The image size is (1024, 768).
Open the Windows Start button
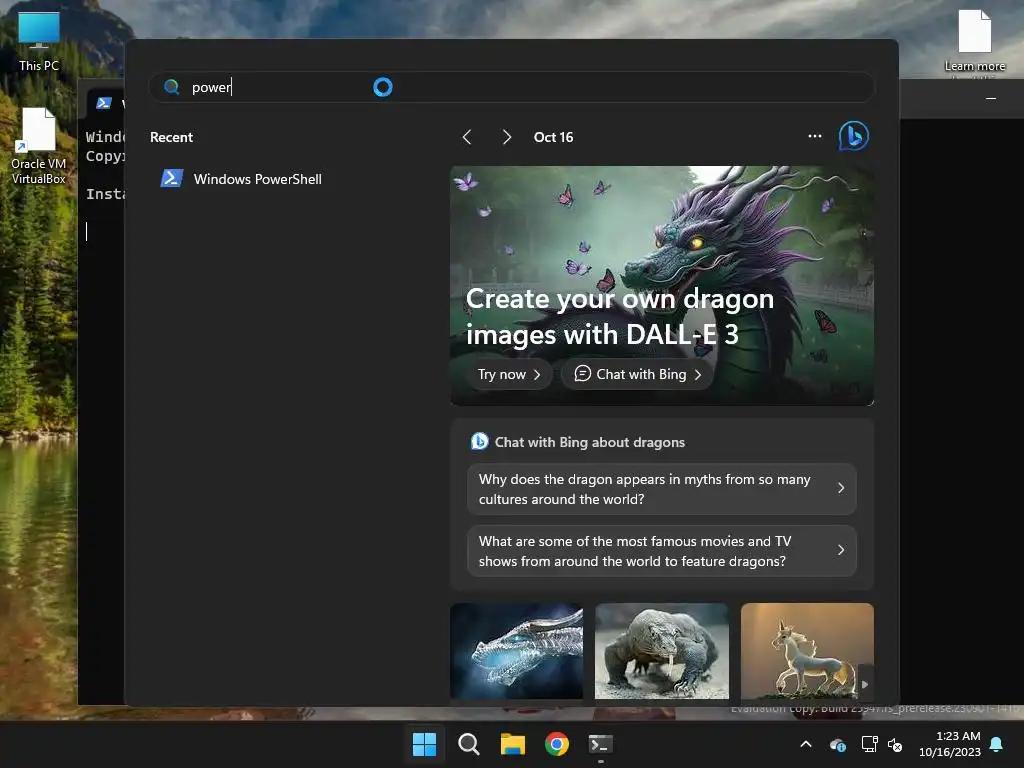424,744
